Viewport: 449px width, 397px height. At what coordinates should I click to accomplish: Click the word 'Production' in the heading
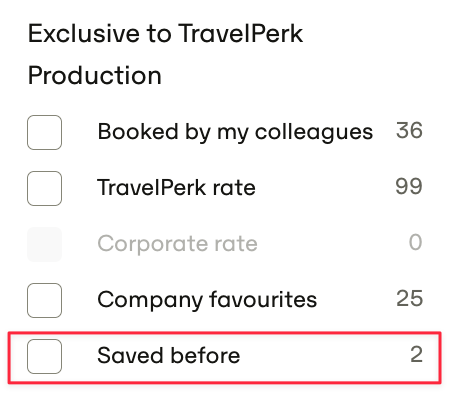[95, 76]
